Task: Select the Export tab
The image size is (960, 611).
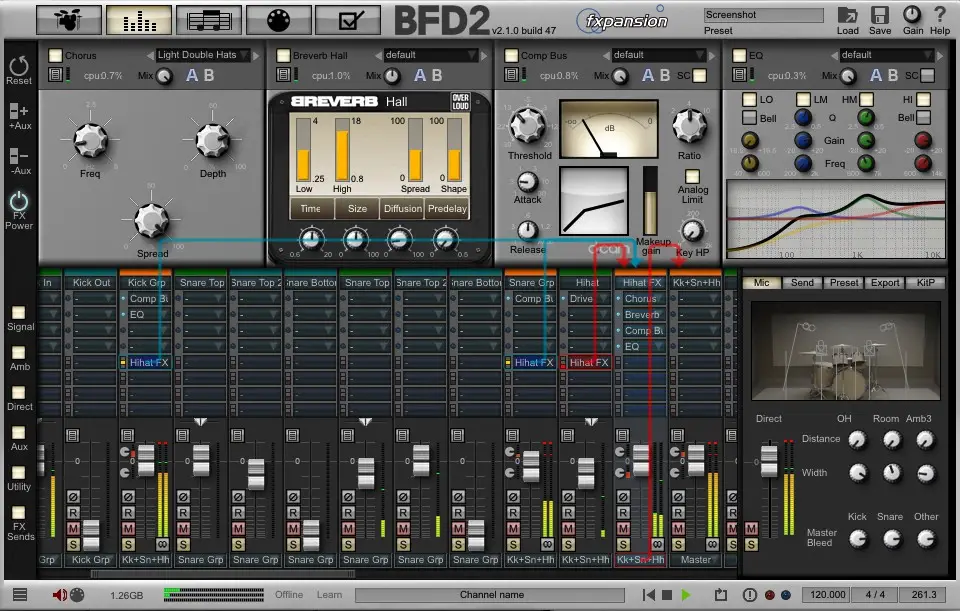Action: click(885, 283)
